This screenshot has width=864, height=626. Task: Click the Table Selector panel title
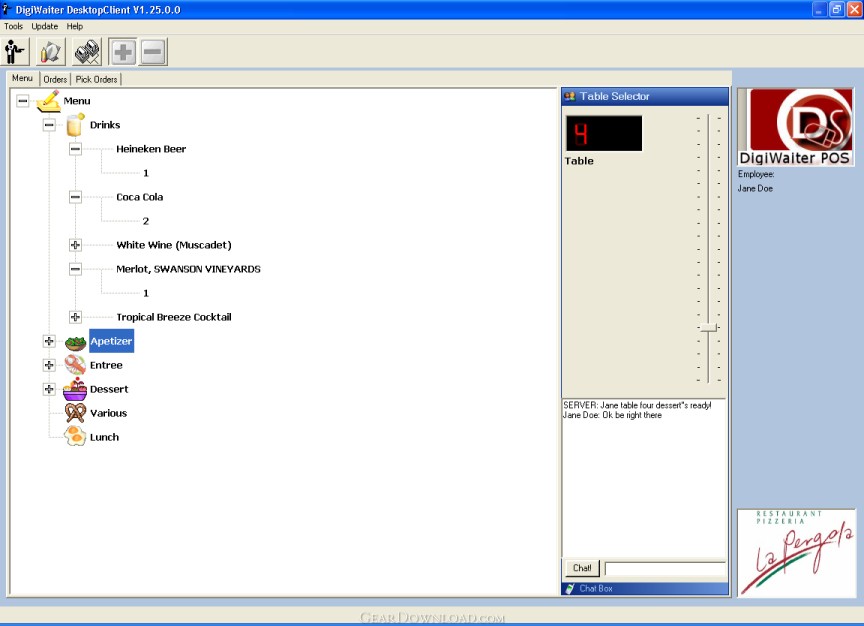coord(614,96)
